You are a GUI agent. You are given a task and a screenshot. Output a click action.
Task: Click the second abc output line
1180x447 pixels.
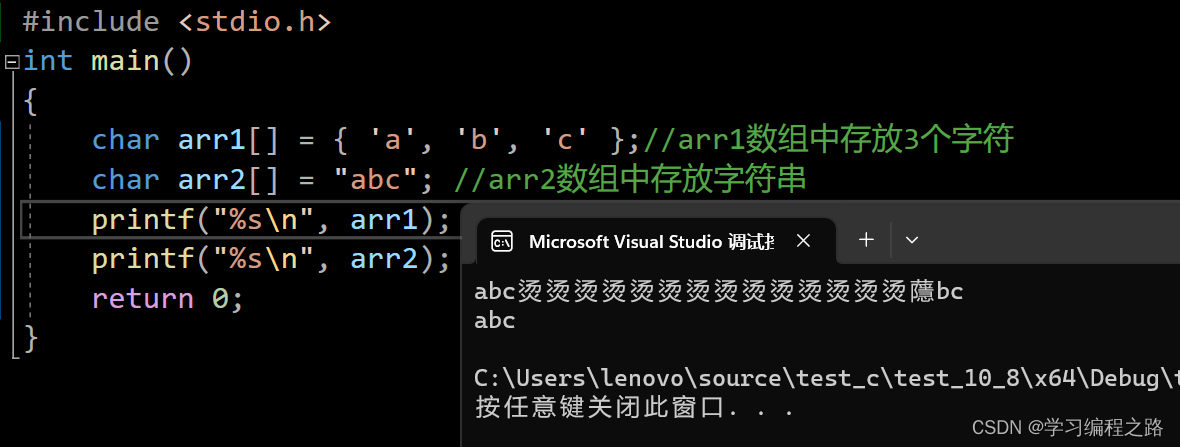(494, 321)
